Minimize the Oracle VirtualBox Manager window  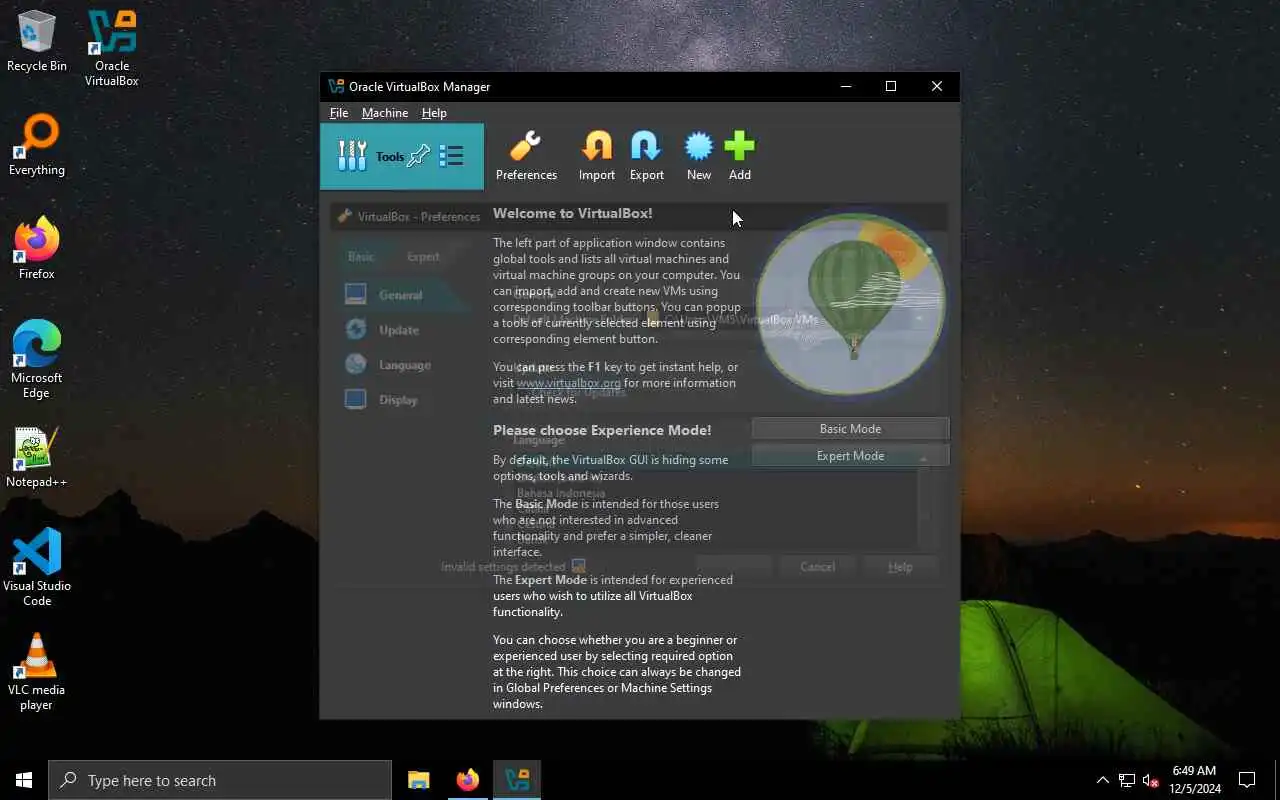point(845,86)
